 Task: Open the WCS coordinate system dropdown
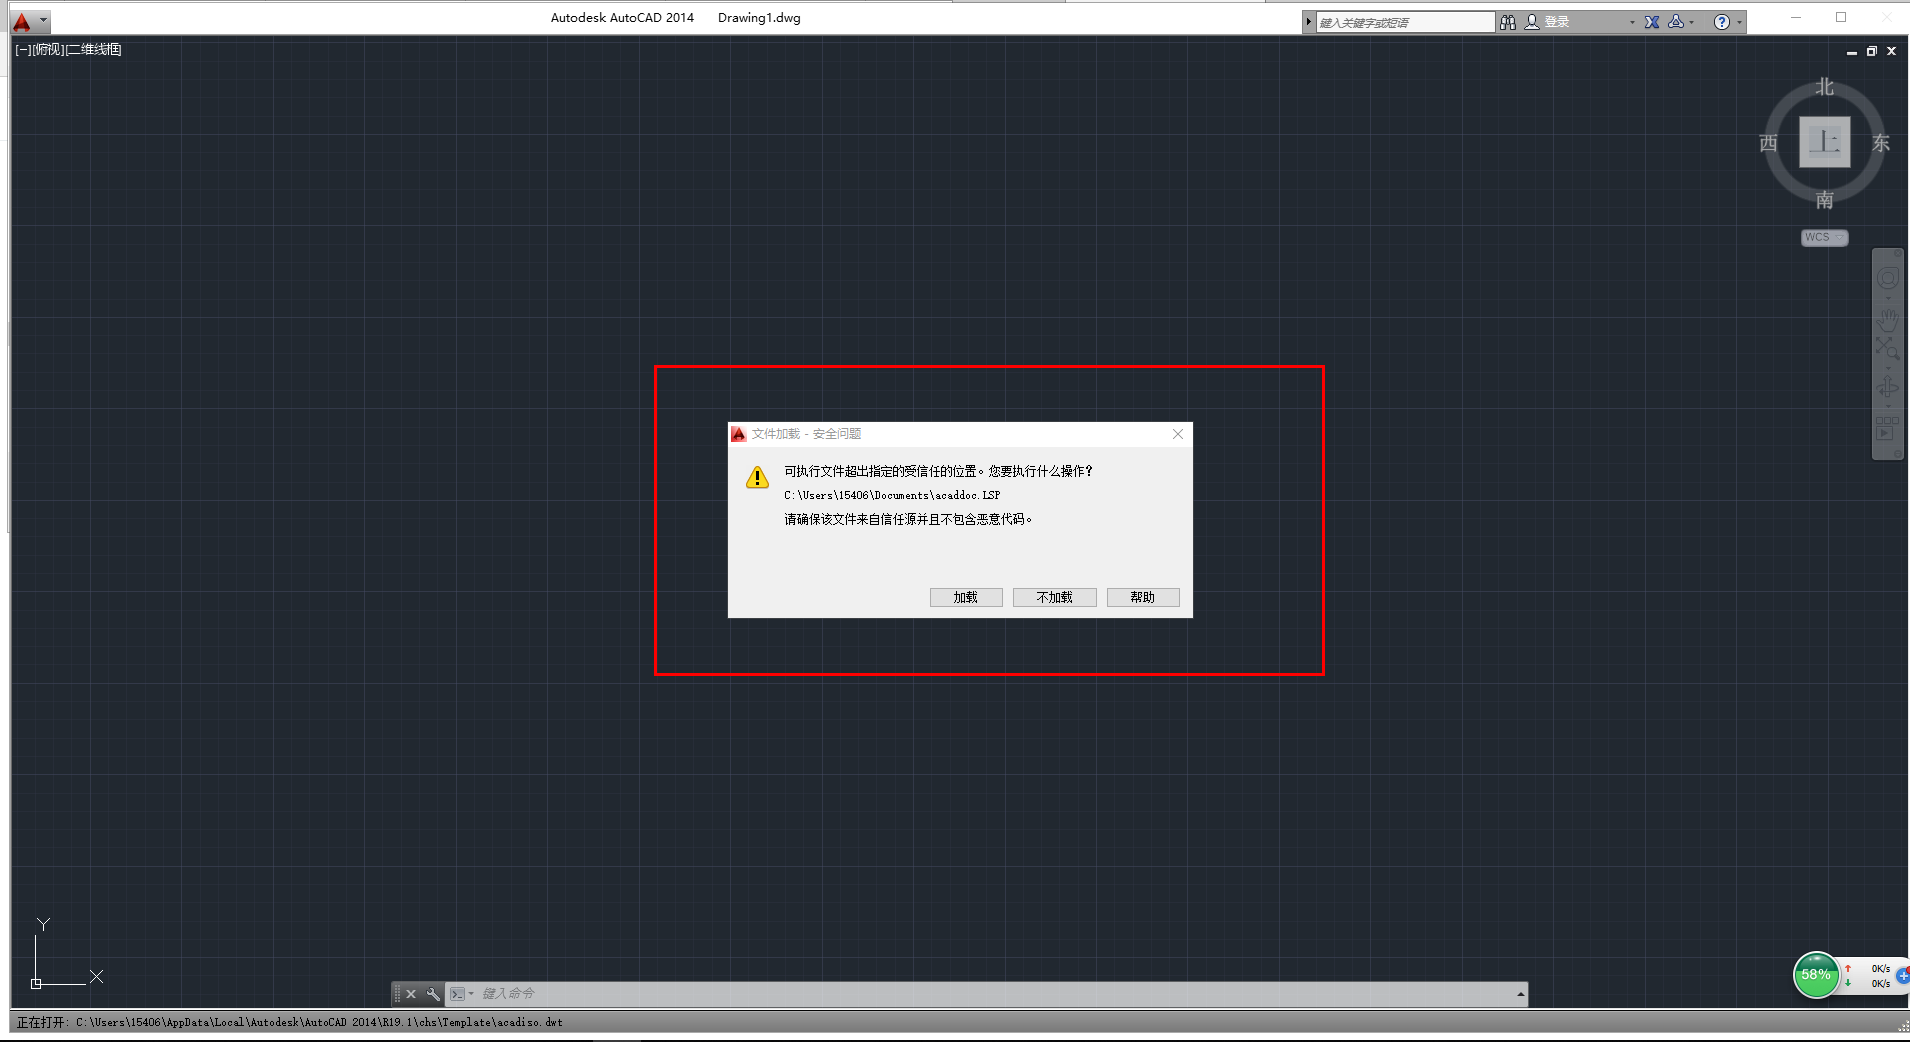(x=1825, y=238)
